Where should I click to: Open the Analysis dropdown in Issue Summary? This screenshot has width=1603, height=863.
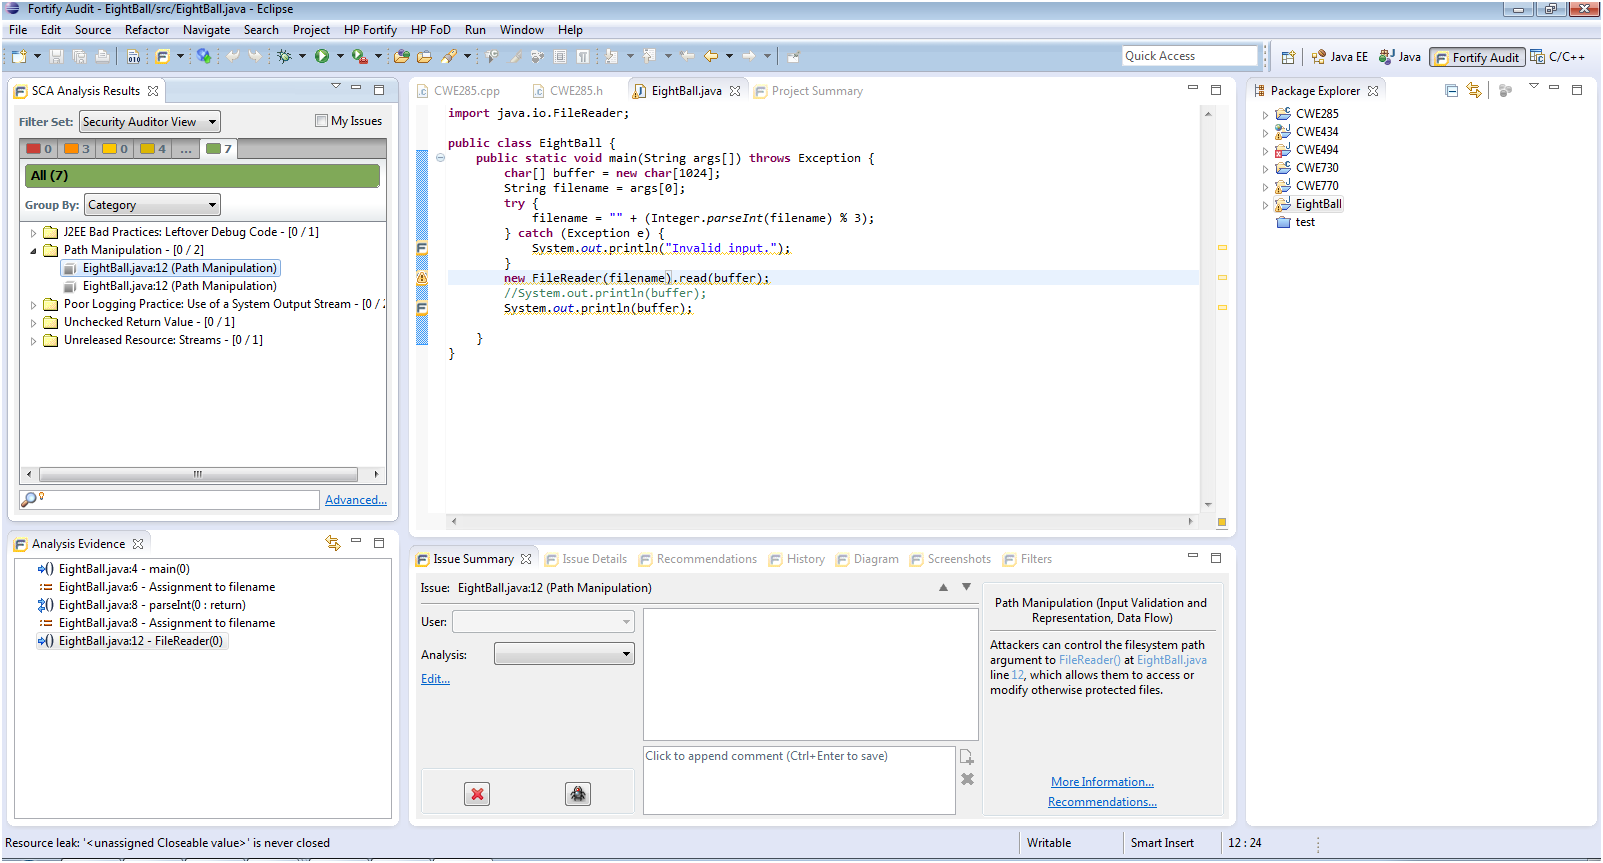pyautogui.click(x=564, y=654)
